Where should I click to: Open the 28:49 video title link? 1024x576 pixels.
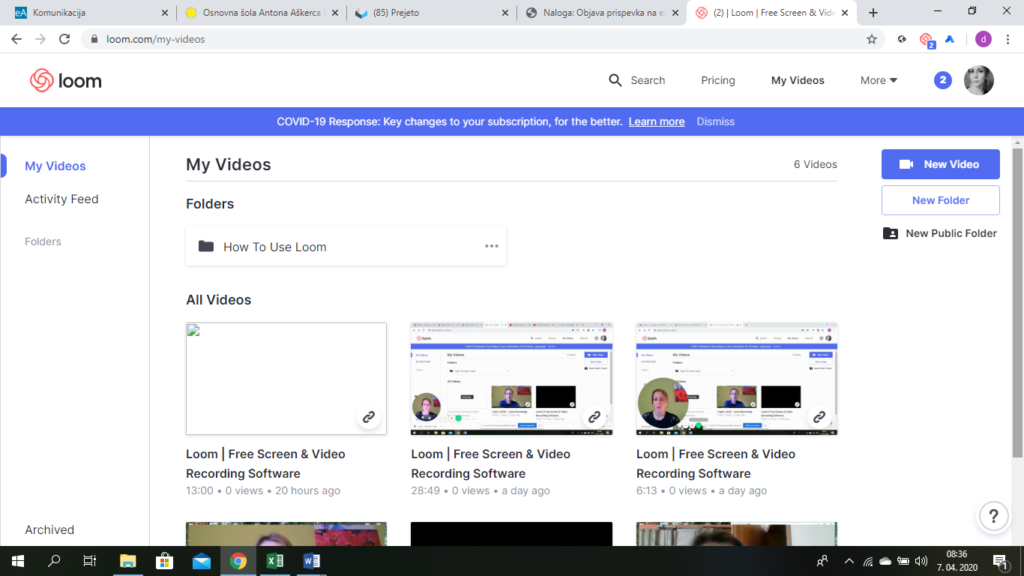click(x=490, y=464)
